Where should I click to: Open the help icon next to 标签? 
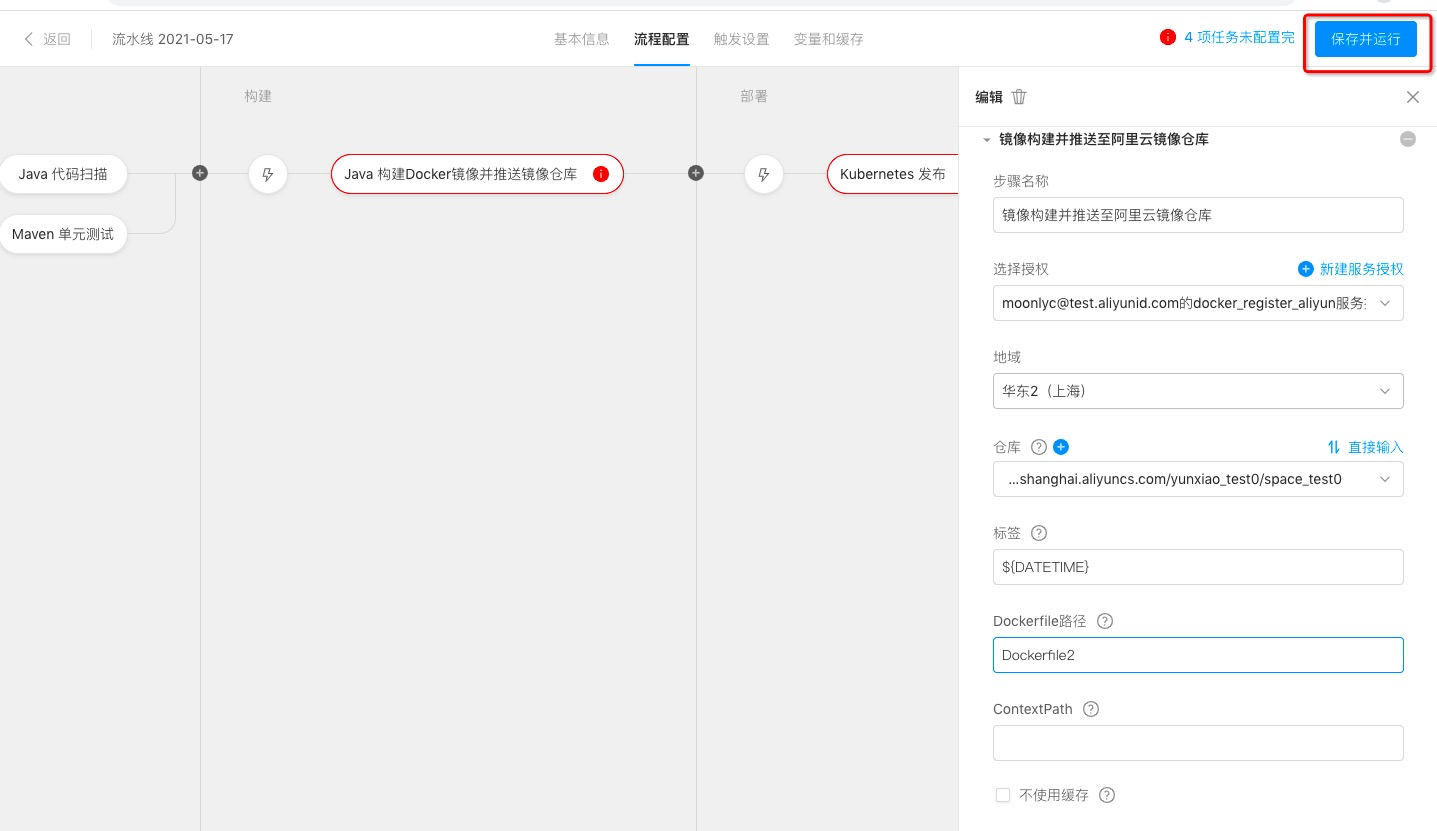pos(1038,533)
